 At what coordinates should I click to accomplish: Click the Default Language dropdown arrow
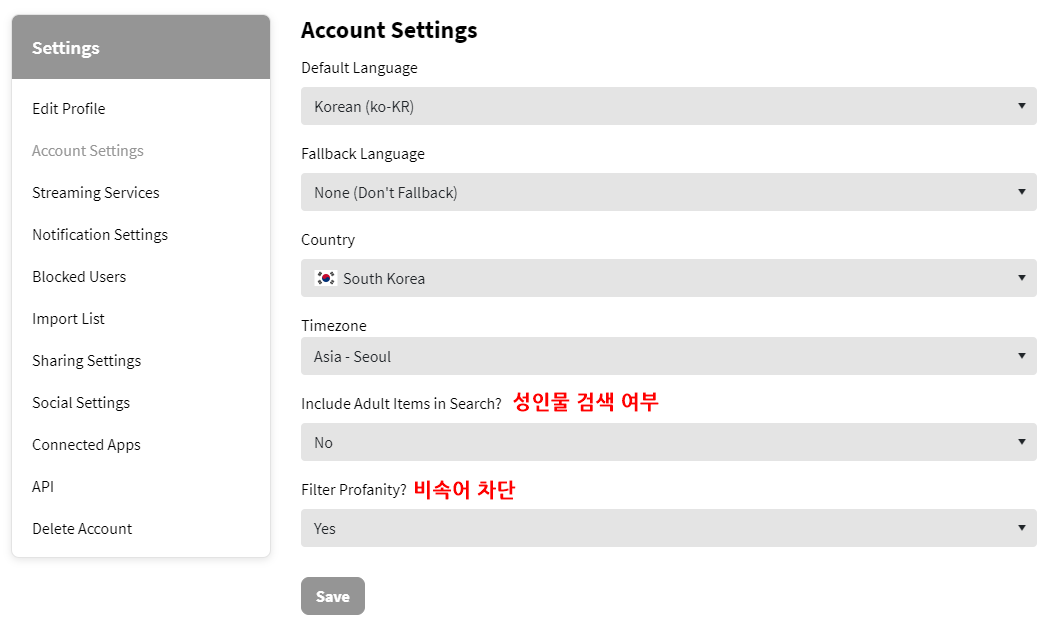1022,106
